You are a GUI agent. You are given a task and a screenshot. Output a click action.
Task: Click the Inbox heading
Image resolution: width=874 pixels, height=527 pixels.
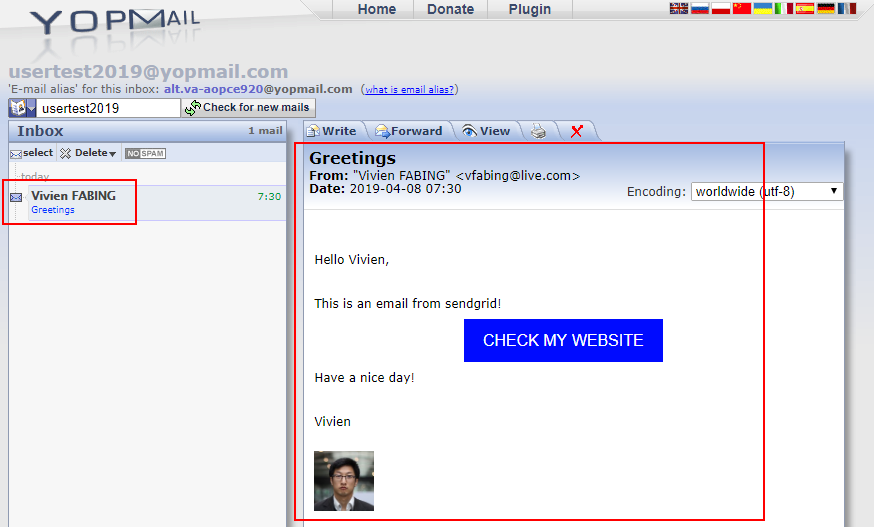click(x=40, y=131)
